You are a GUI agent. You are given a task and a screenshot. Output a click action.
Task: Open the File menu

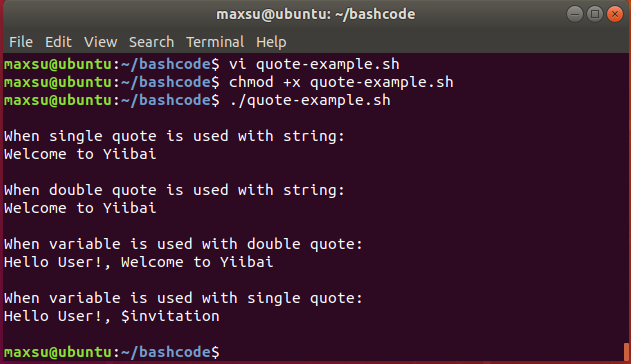[x=21, y=42]
